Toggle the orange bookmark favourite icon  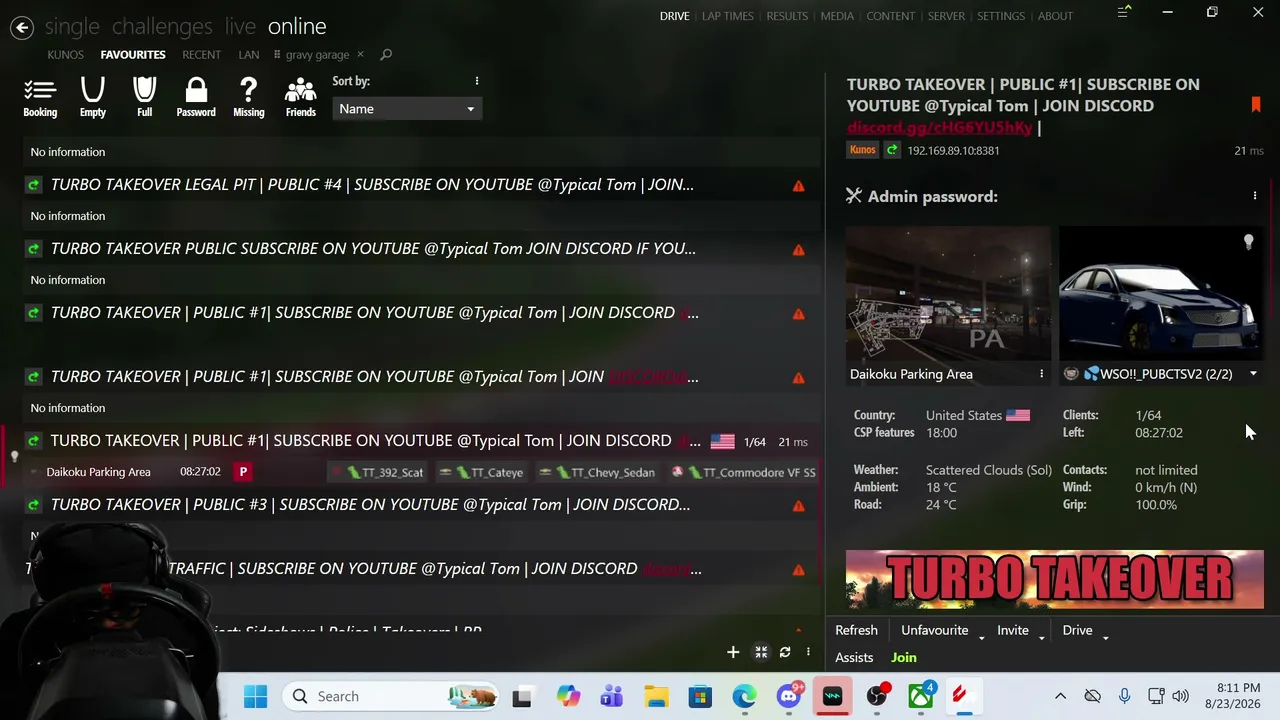pyautogui.click(x=1256, y=104)
